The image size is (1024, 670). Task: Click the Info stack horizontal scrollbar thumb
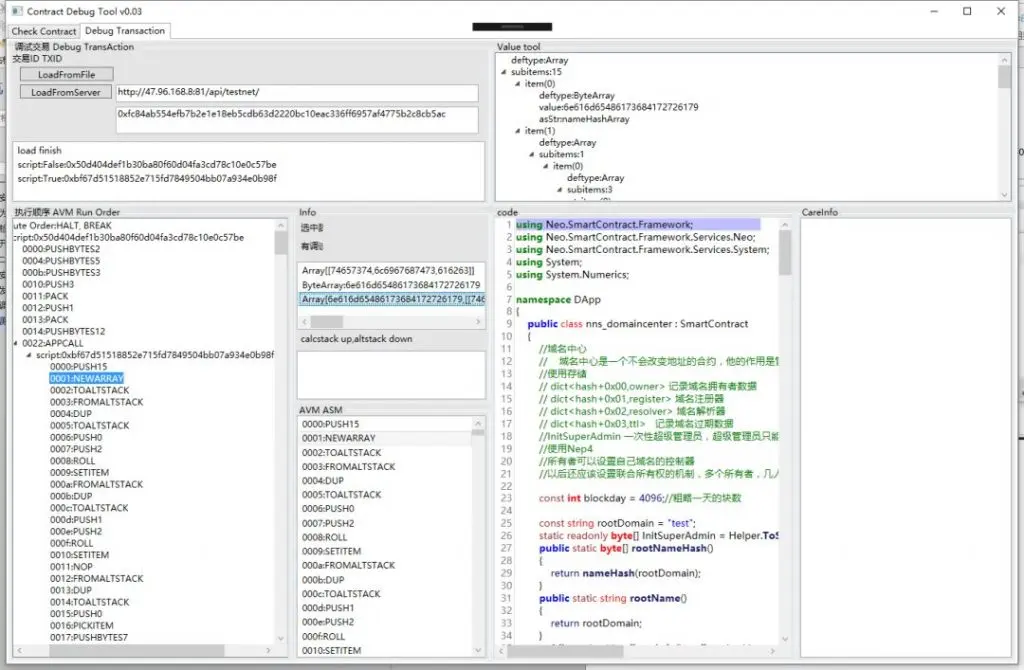[327, 322]
